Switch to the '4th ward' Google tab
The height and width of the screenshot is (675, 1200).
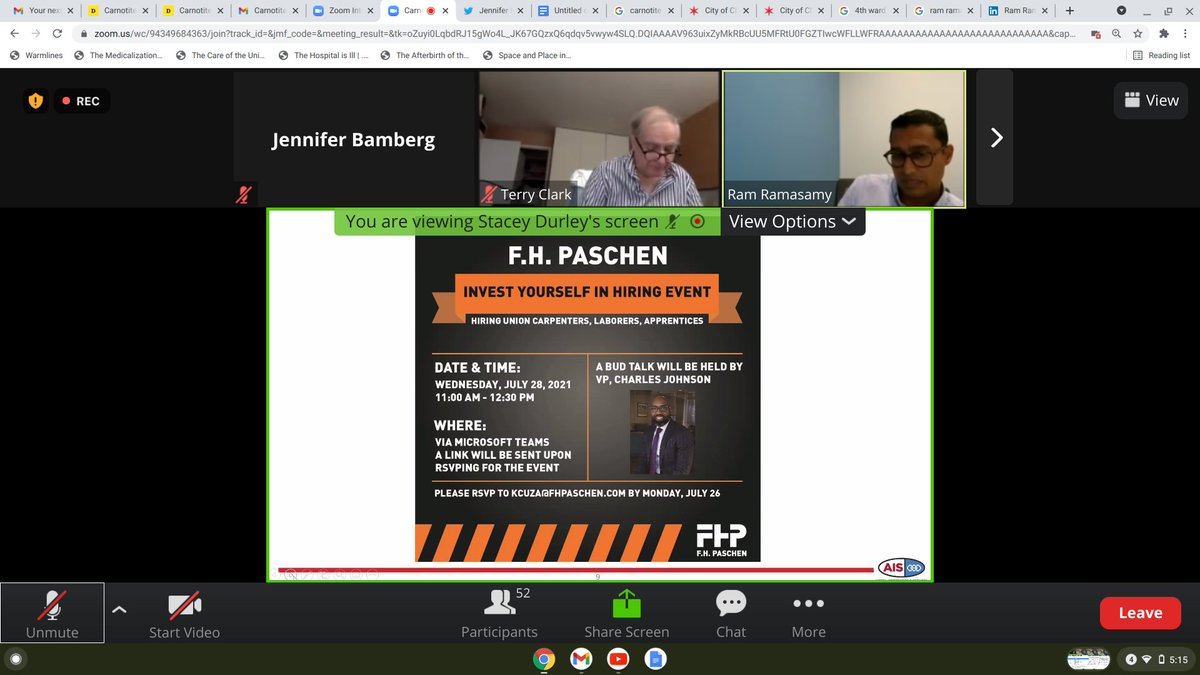click(868, 11)
